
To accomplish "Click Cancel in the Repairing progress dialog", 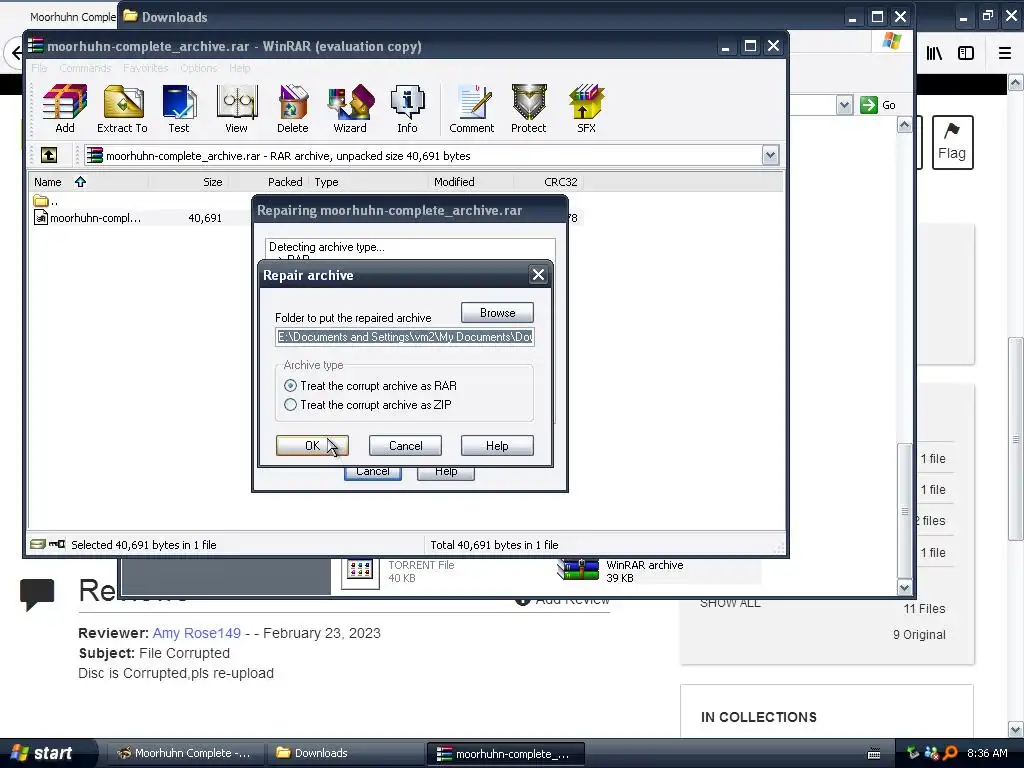I will click(x=373, y=472).
